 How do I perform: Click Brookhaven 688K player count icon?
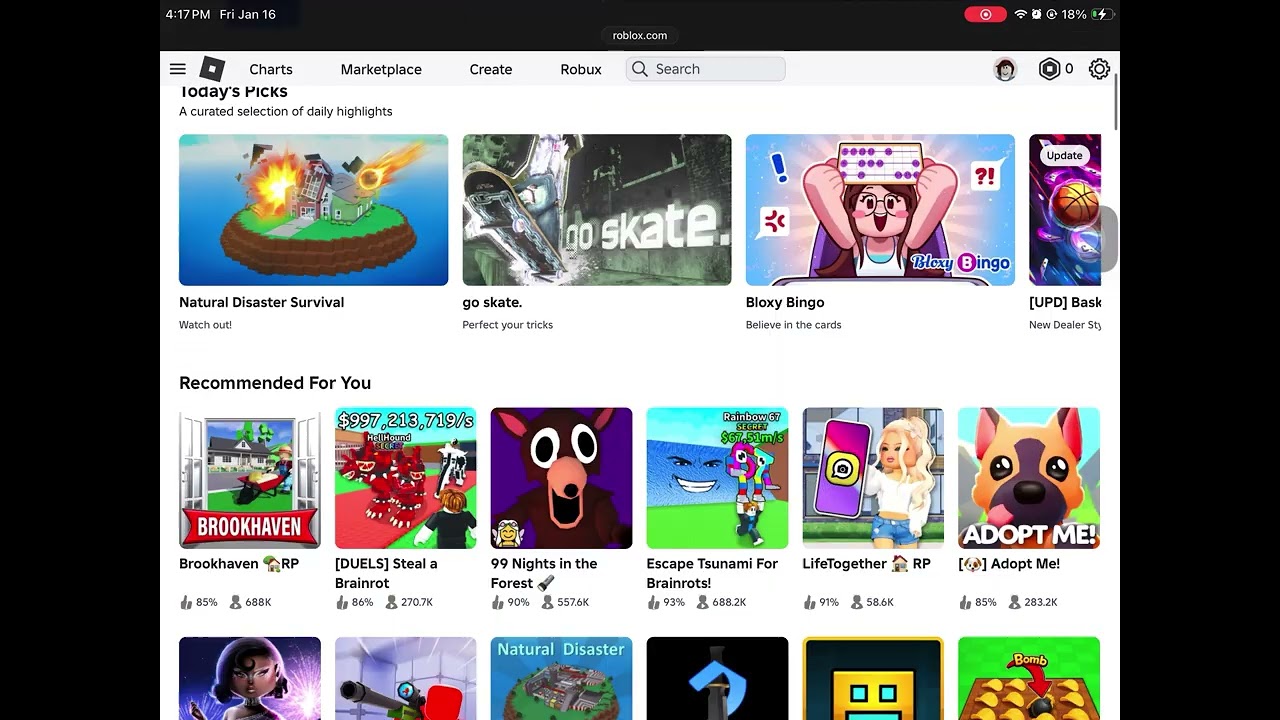pos(236,602)
